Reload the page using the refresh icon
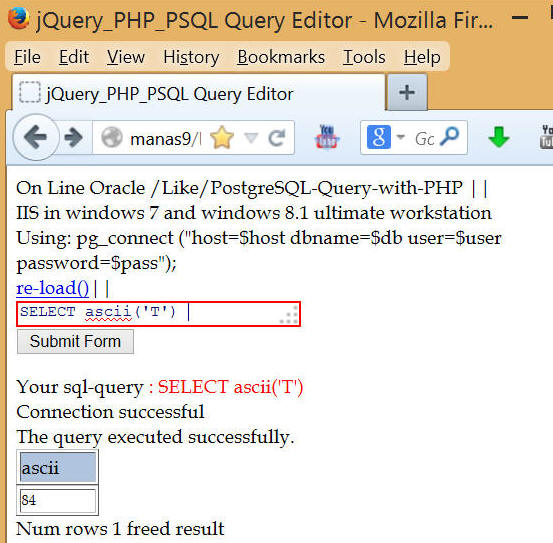This screenshot has width=553, height=543. 277,138
